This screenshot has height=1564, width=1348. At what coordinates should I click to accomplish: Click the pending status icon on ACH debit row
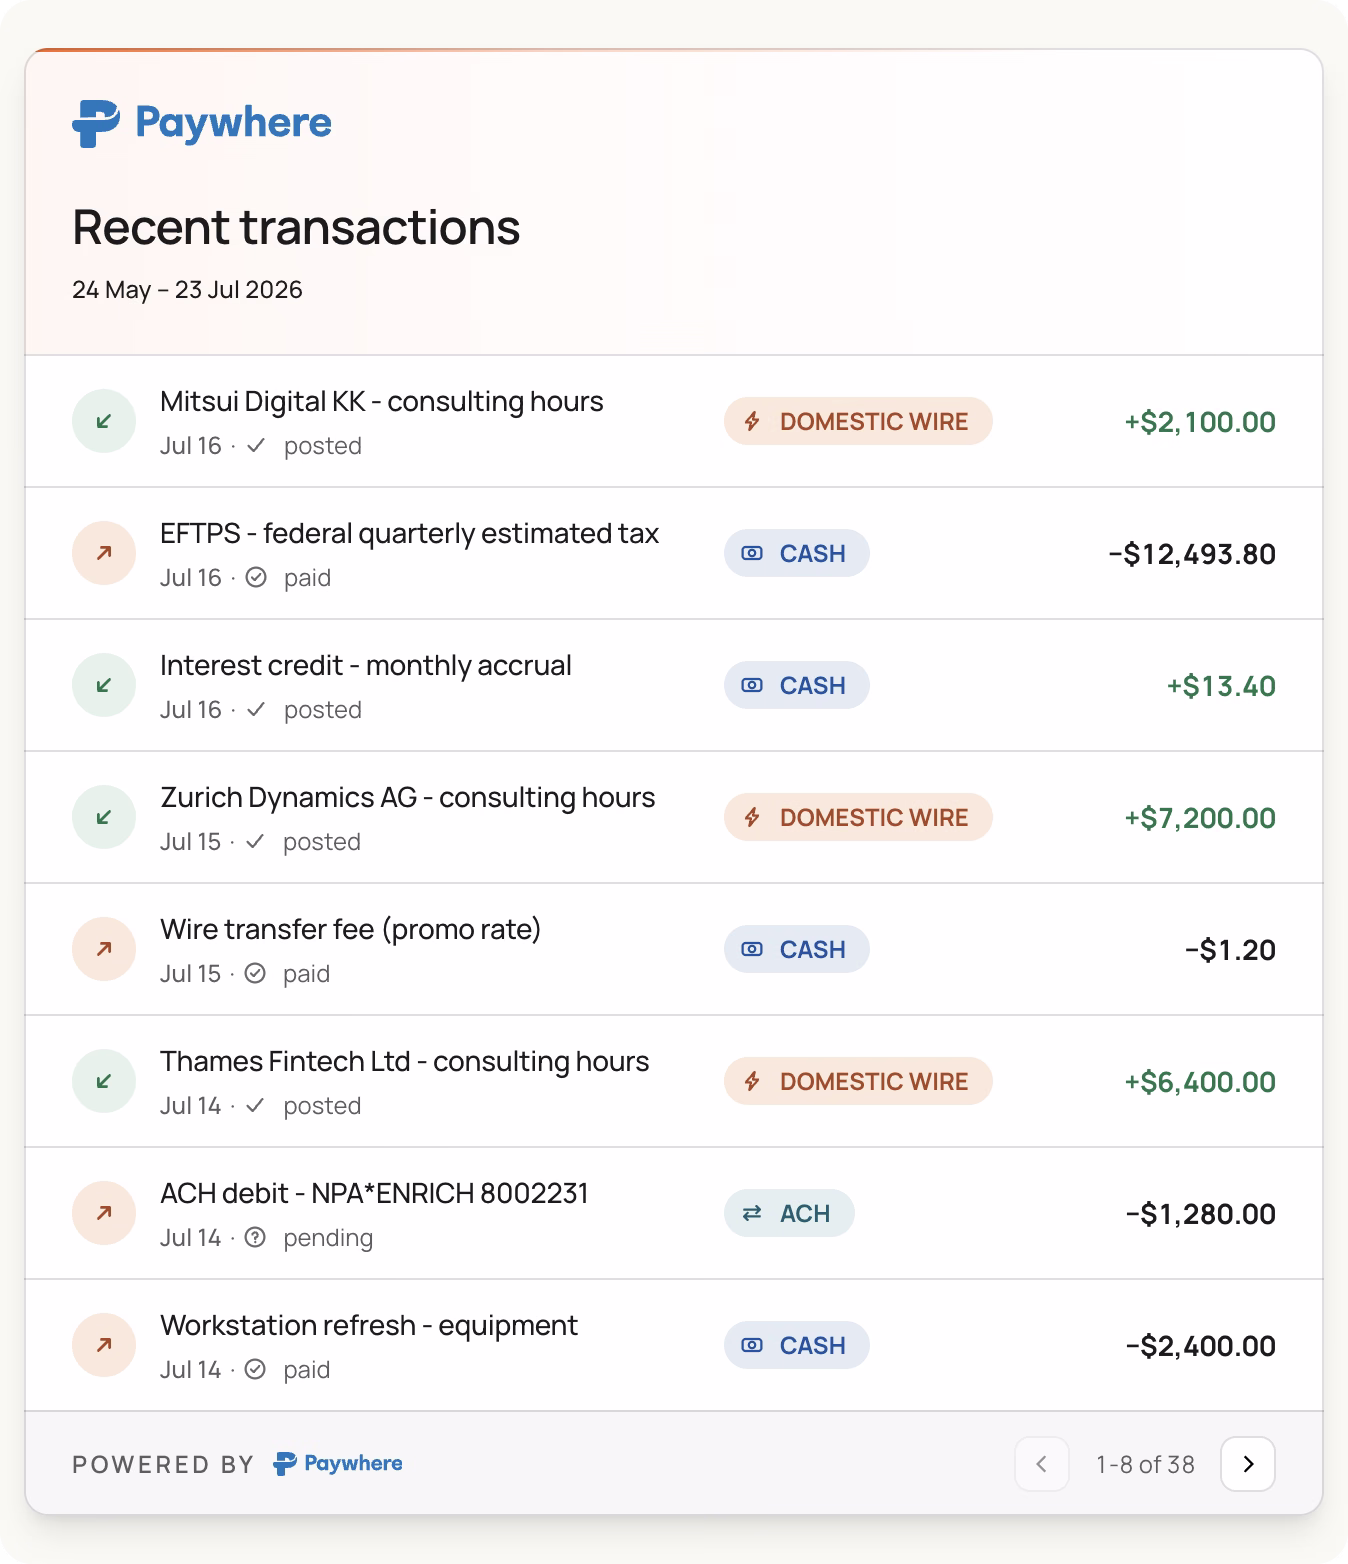pyautogui.click(x=256, y=1238)
